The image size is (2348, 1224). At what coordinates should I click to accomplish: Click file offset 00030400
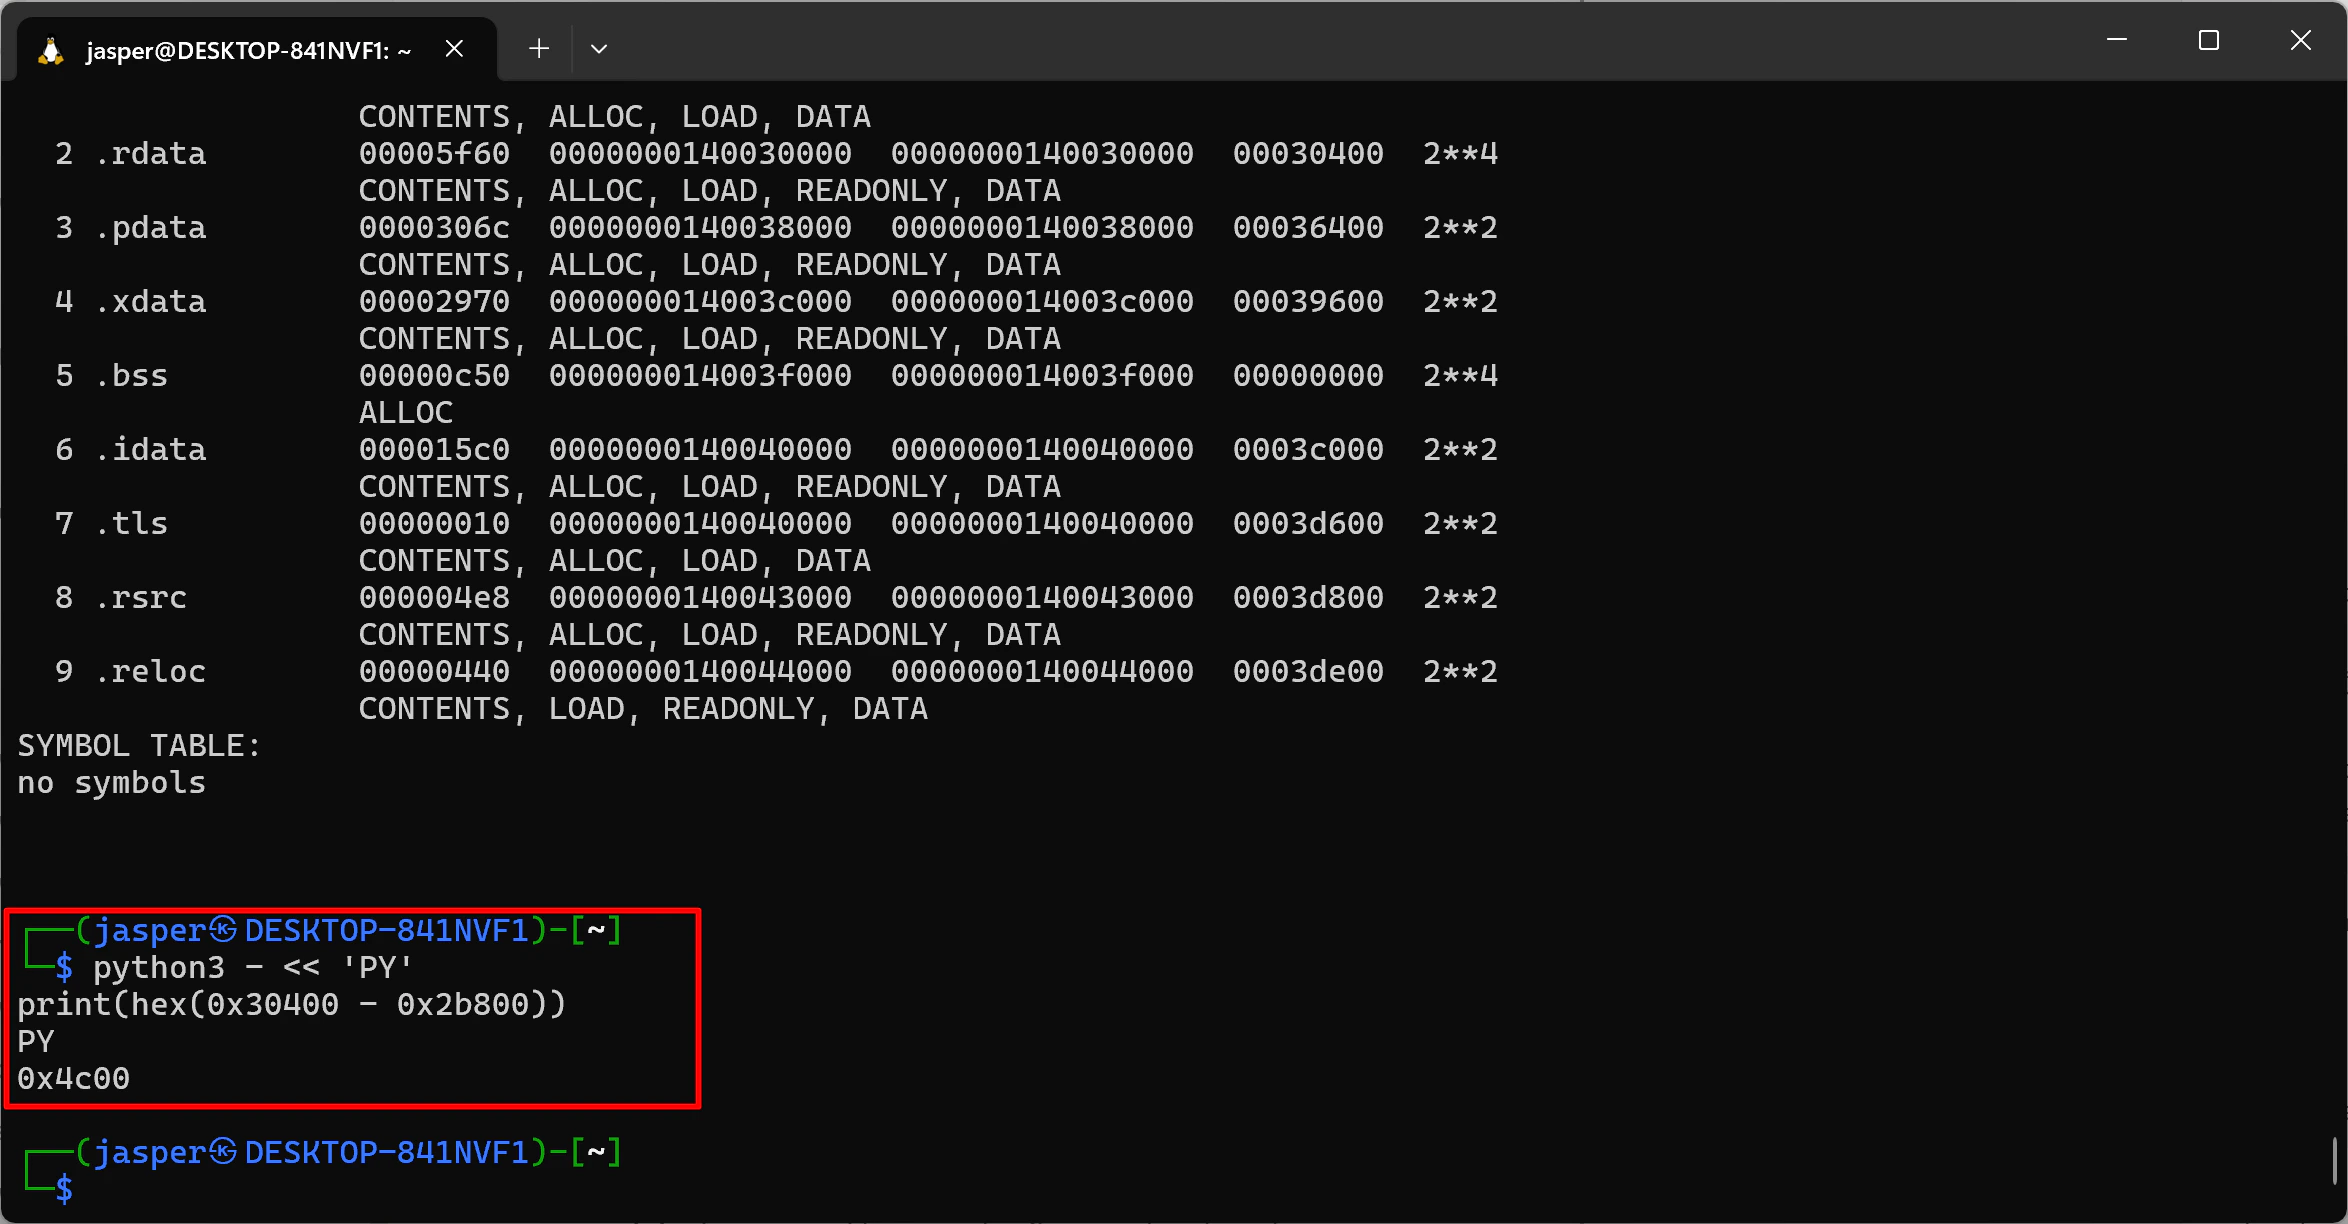pyautogui.click(x=1309, y=154)
